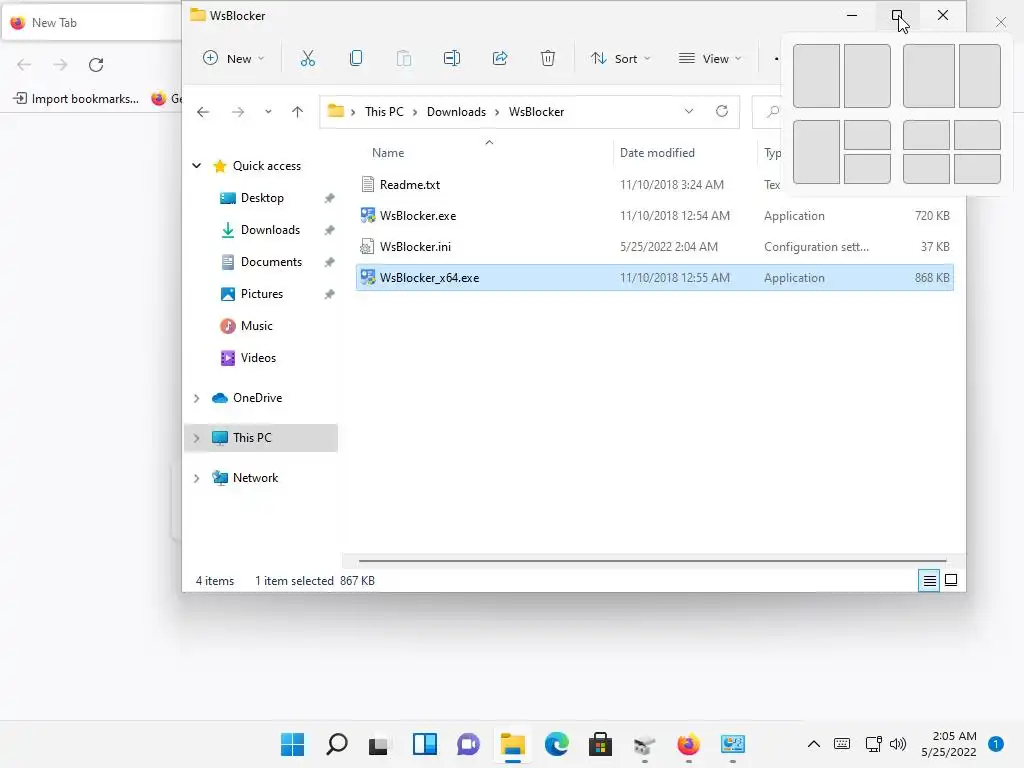Expand the address bar history dropdown
The image size is (1024, 768).
tap(688, 111)
